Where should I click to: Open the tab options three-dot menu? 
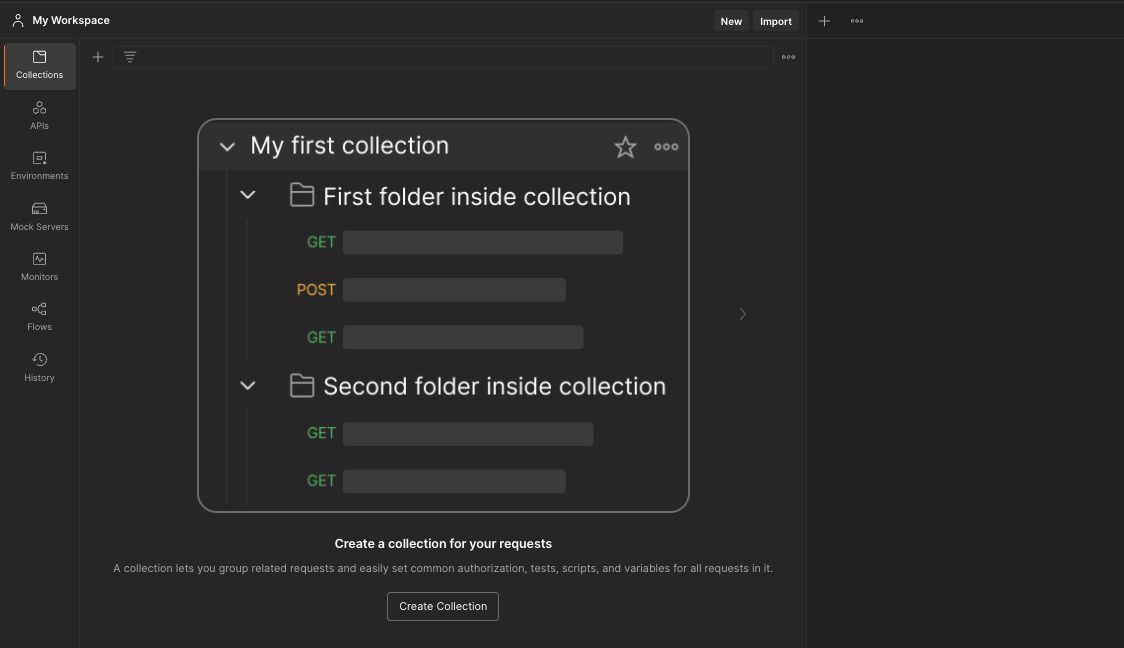[x=857, y=21]
